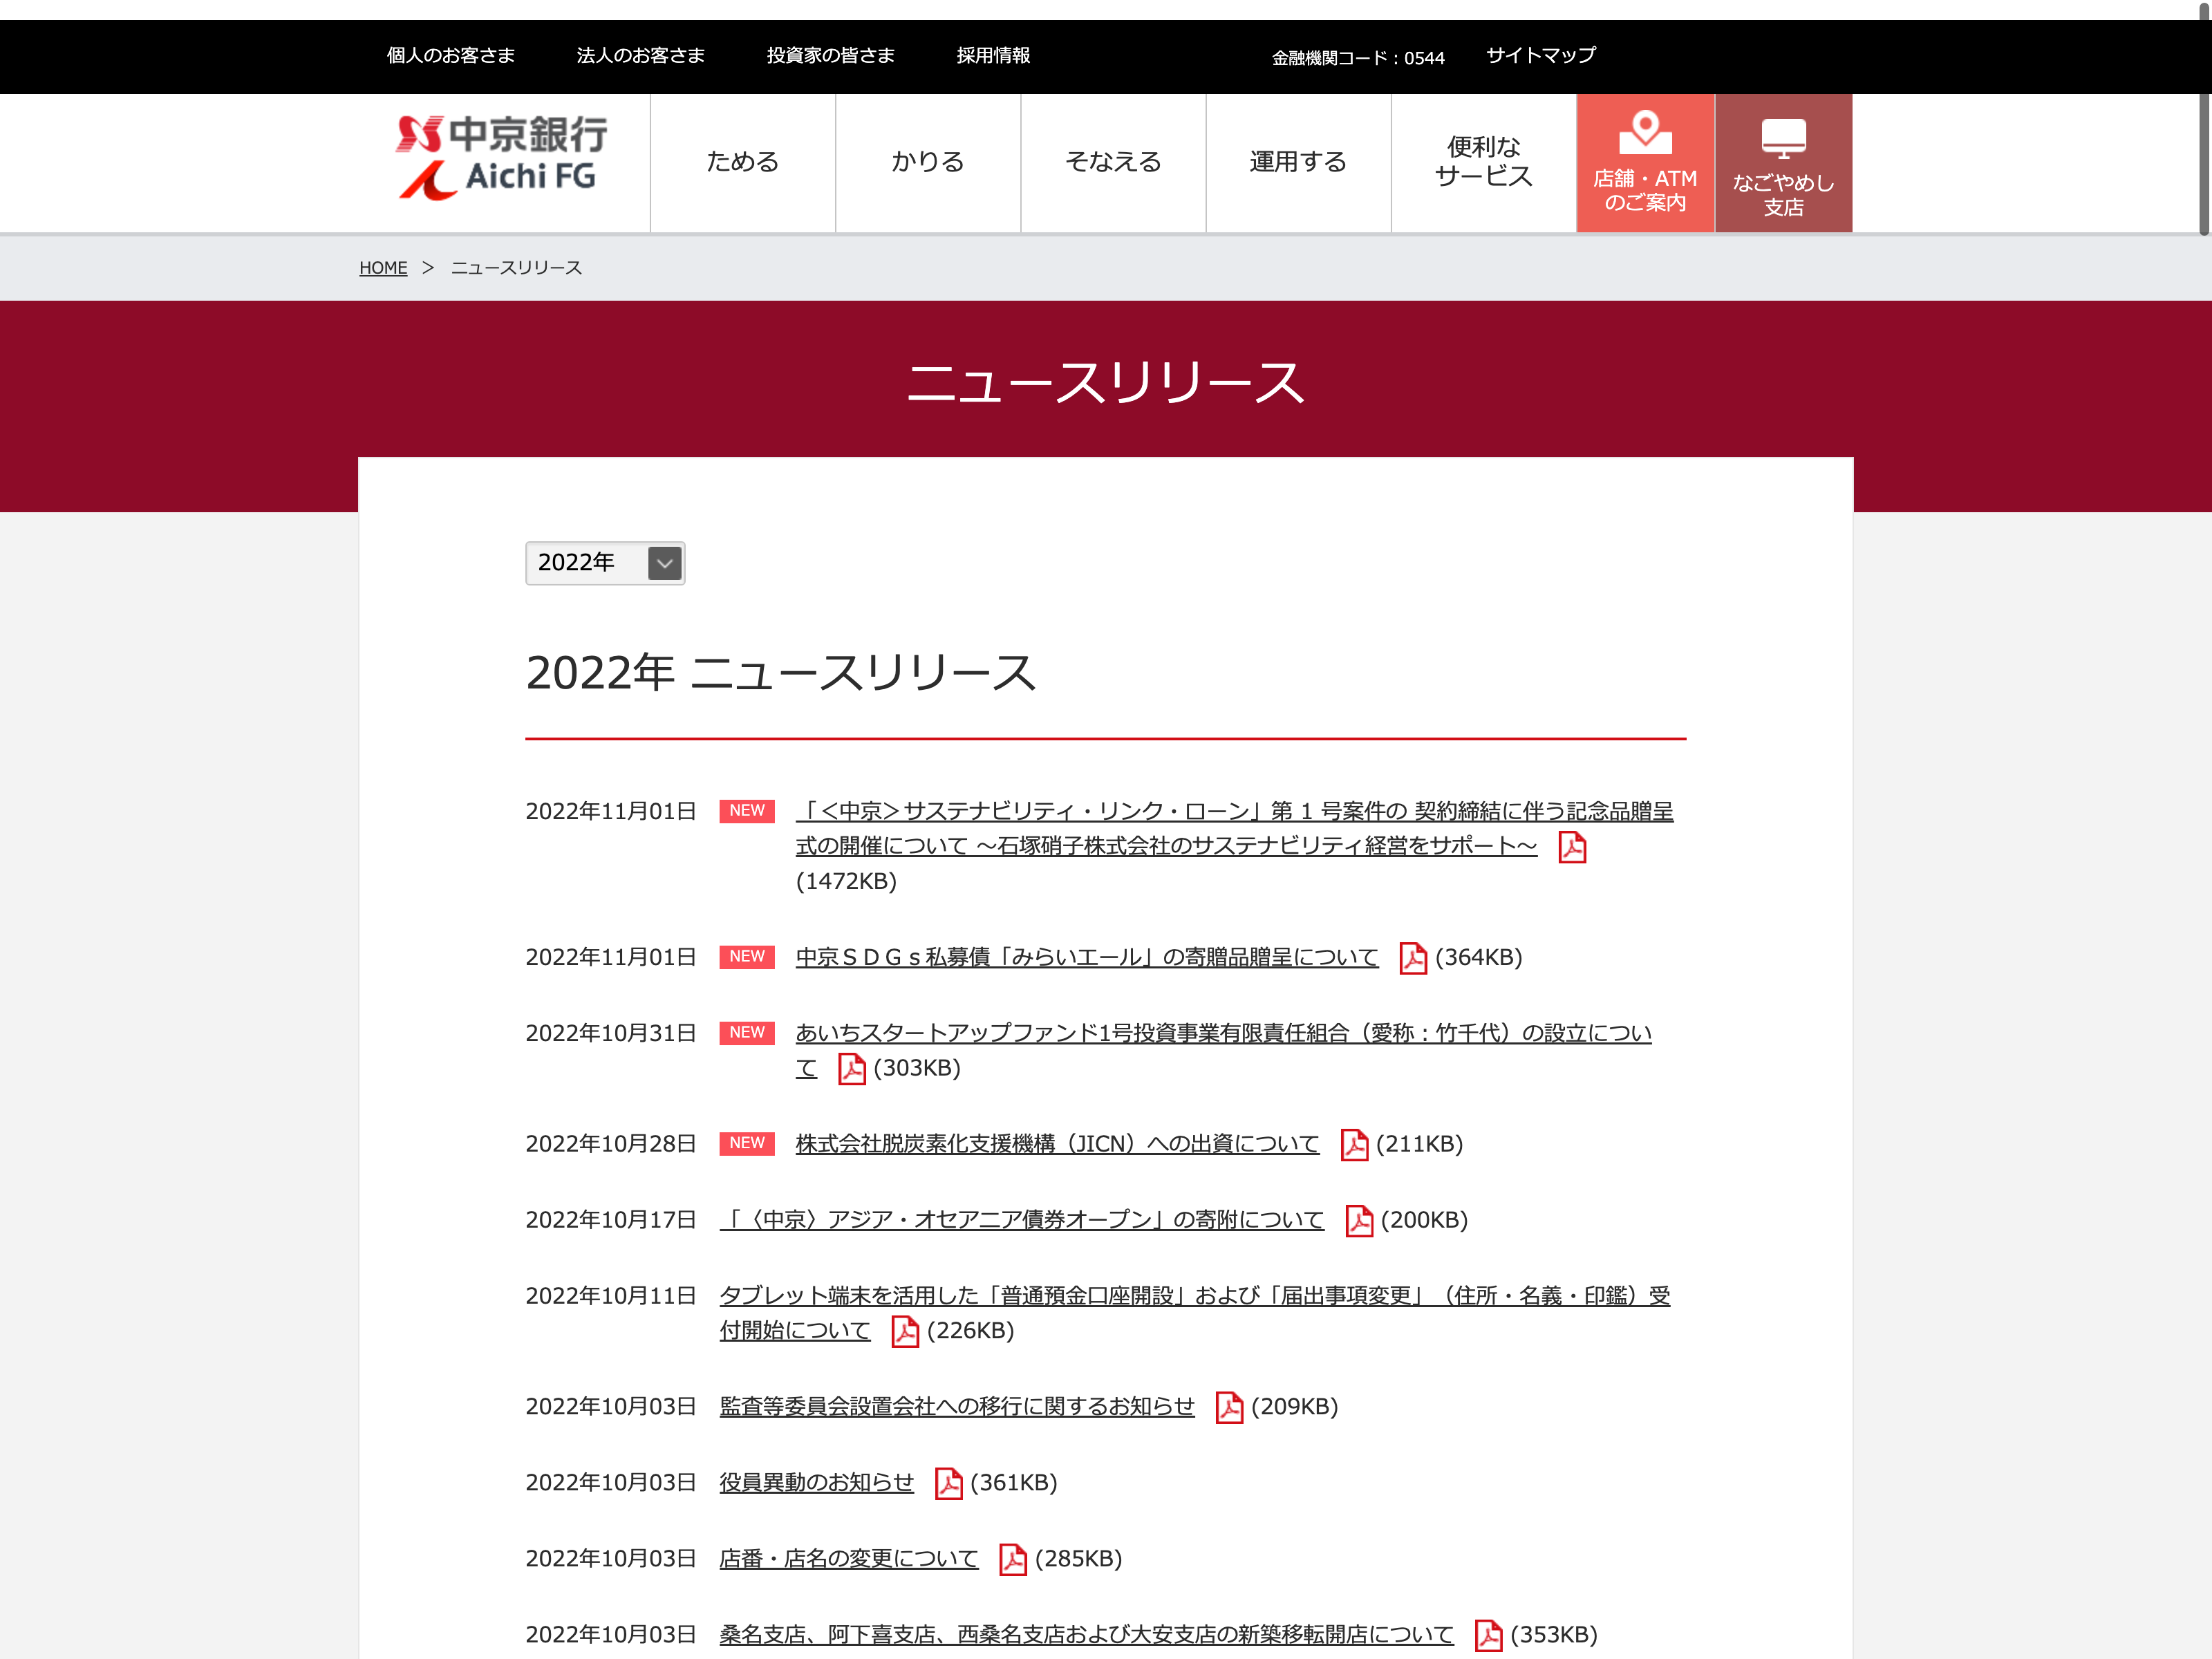Open the 監査等委員会設置会社への移行 news link
The width and height of the screenshot is (2212, 1659).
[x=956, y=1406]
